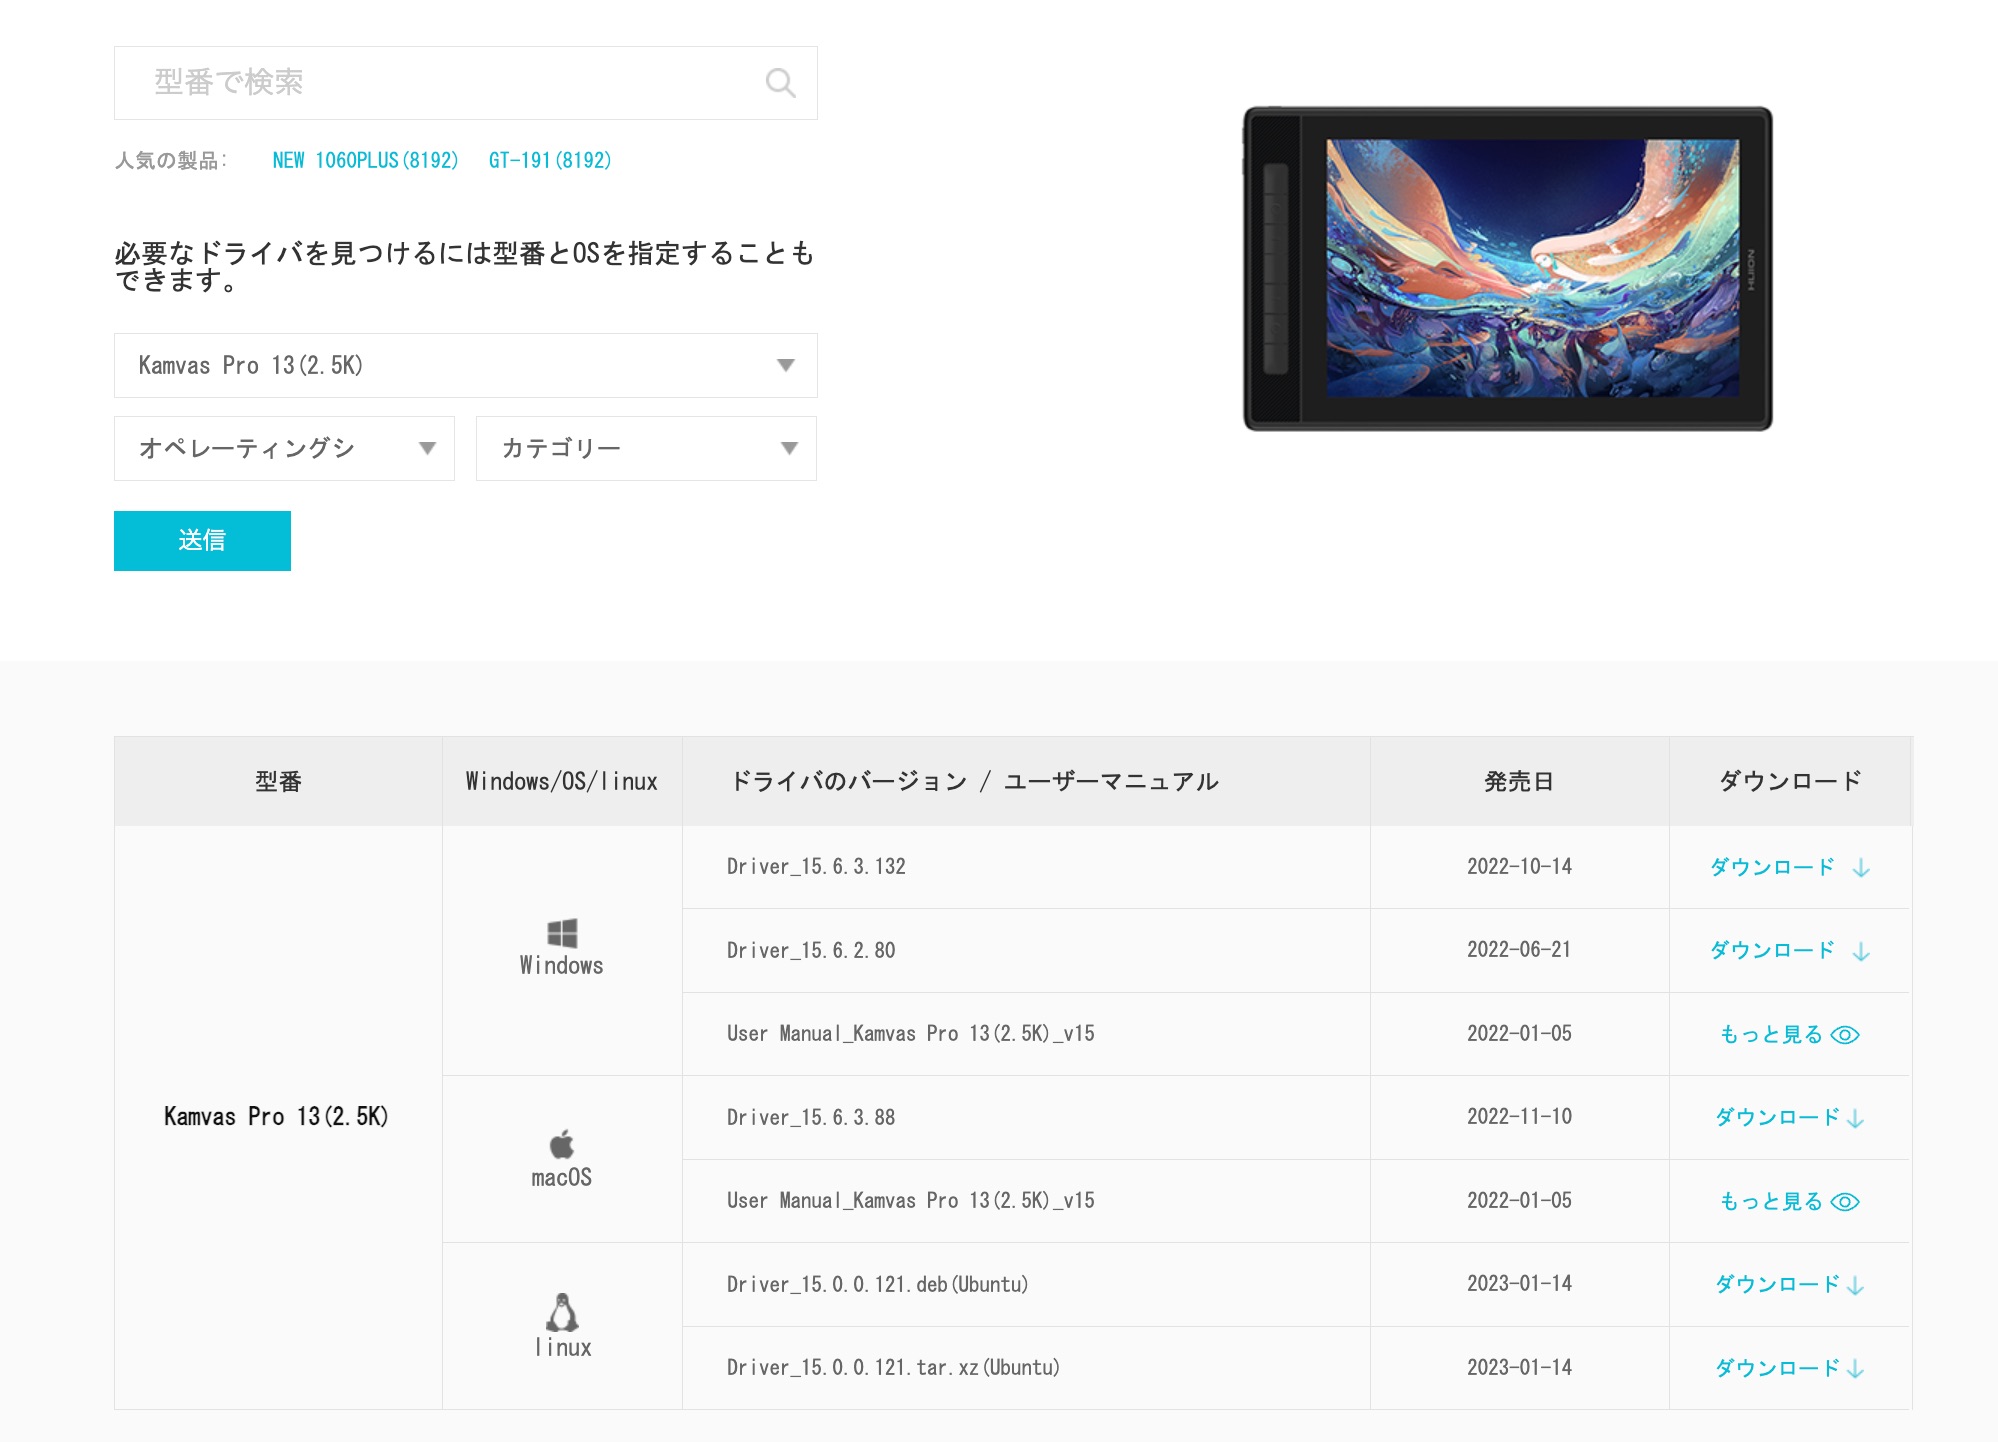The image size is (1998, 1442).
Task: Expand the カテゴリー category dropdown
Action: click(646, 448)
